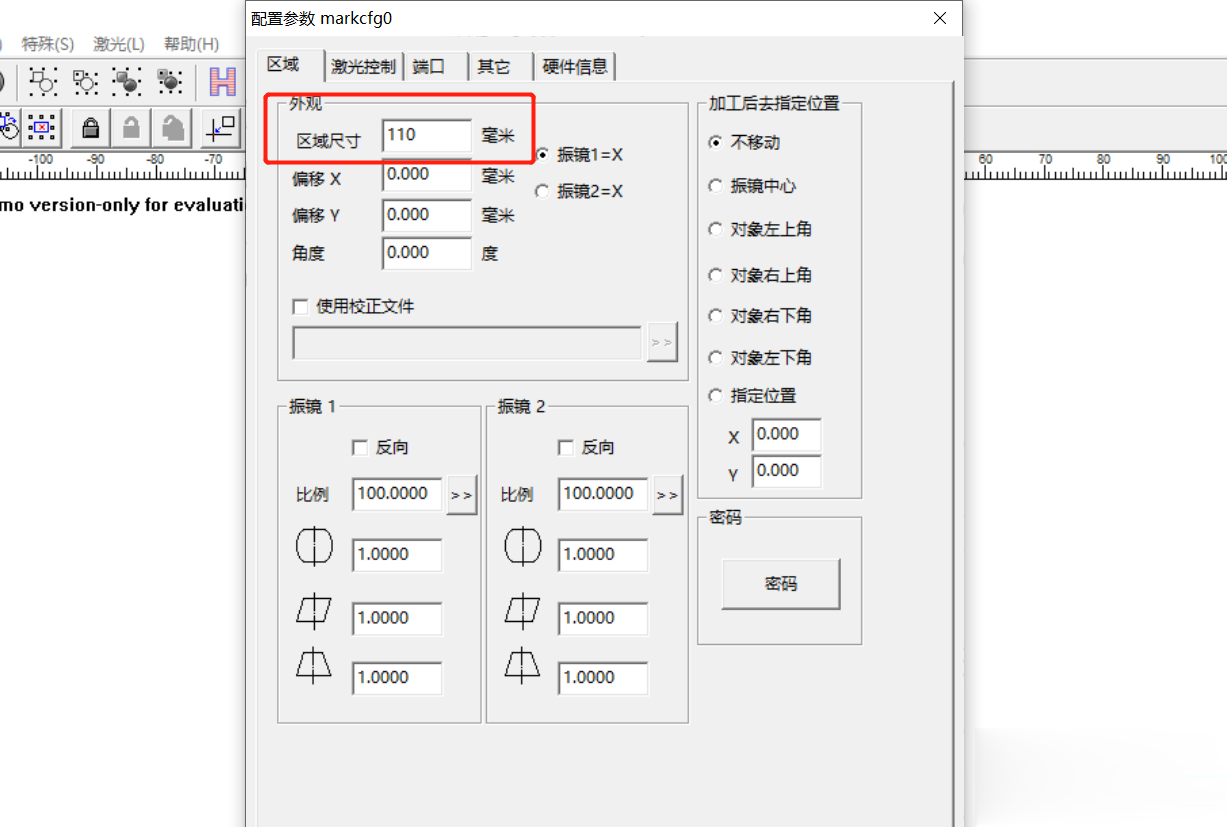Viewport: 1227px width, 827px height.
Task: Click the 偏移 Y input field
Action: (427, 215)
